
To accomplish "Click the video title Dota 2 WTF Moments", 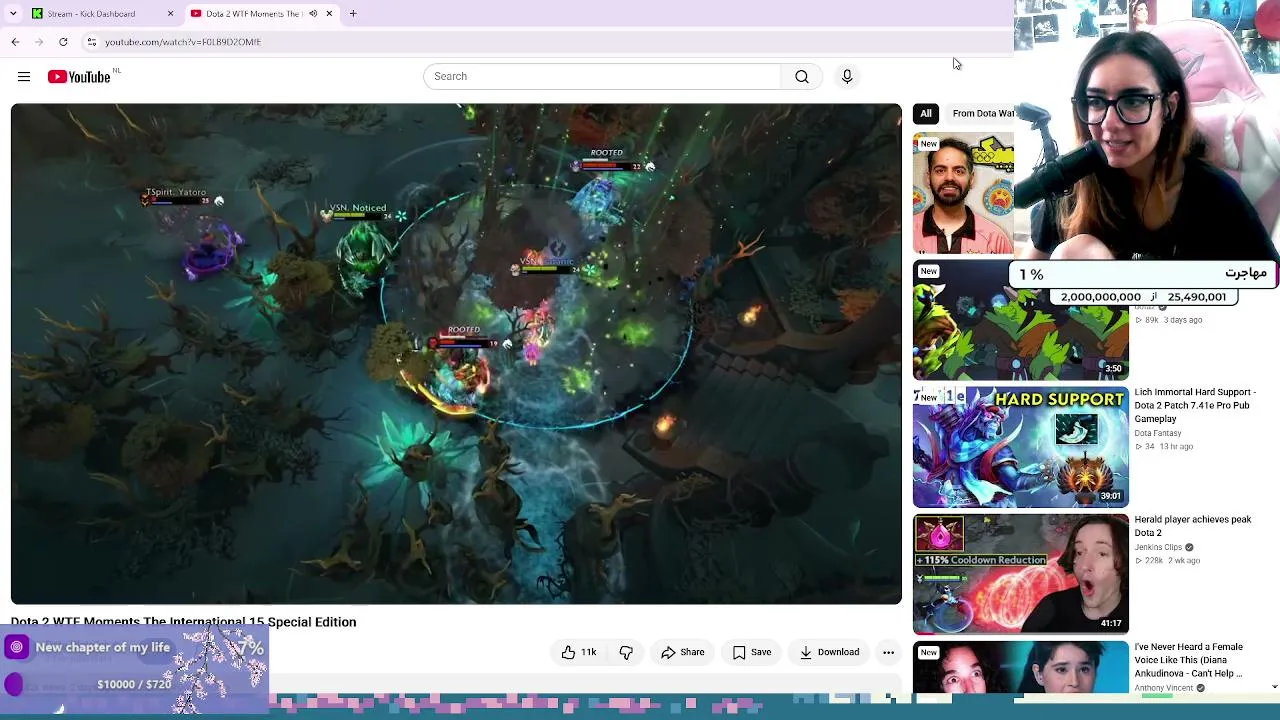I will pyautogui.click(x=183, y=622).
